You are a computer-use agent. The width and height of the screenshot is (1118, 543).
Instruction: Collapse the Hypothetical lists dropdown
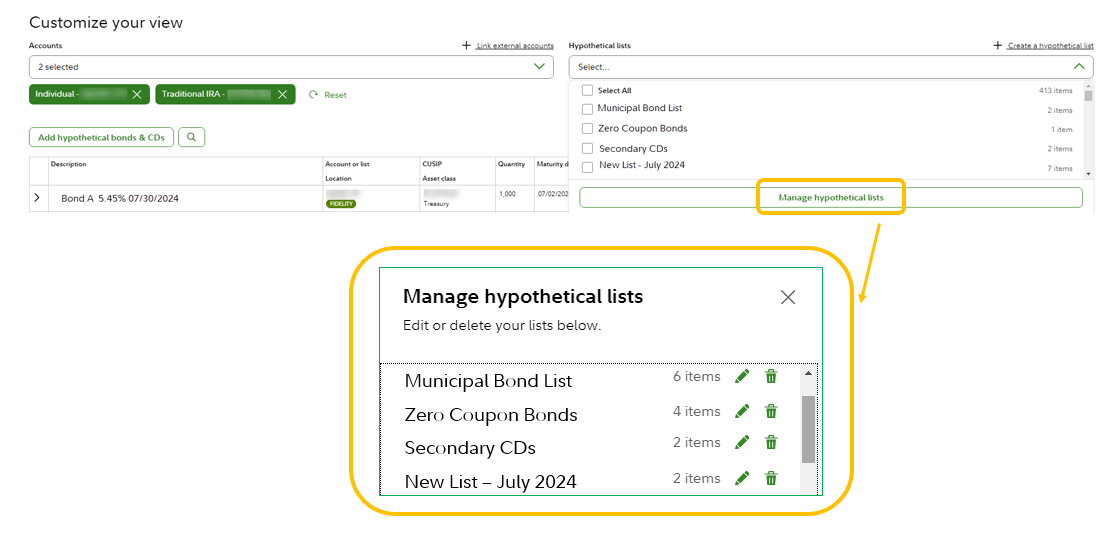point(1078,67)
